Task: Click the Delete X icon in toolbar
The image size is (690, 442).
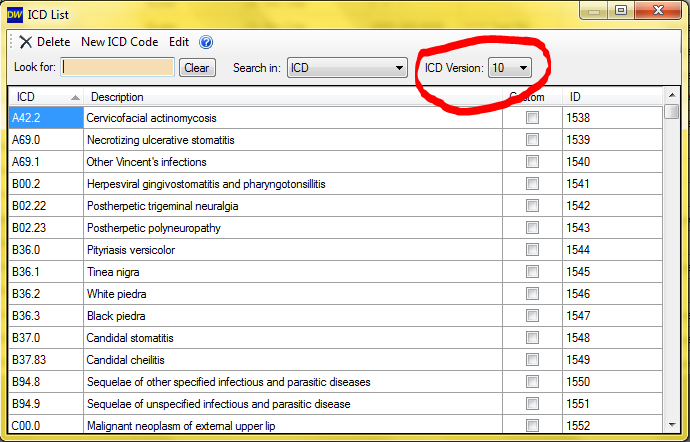Action: 26,42
